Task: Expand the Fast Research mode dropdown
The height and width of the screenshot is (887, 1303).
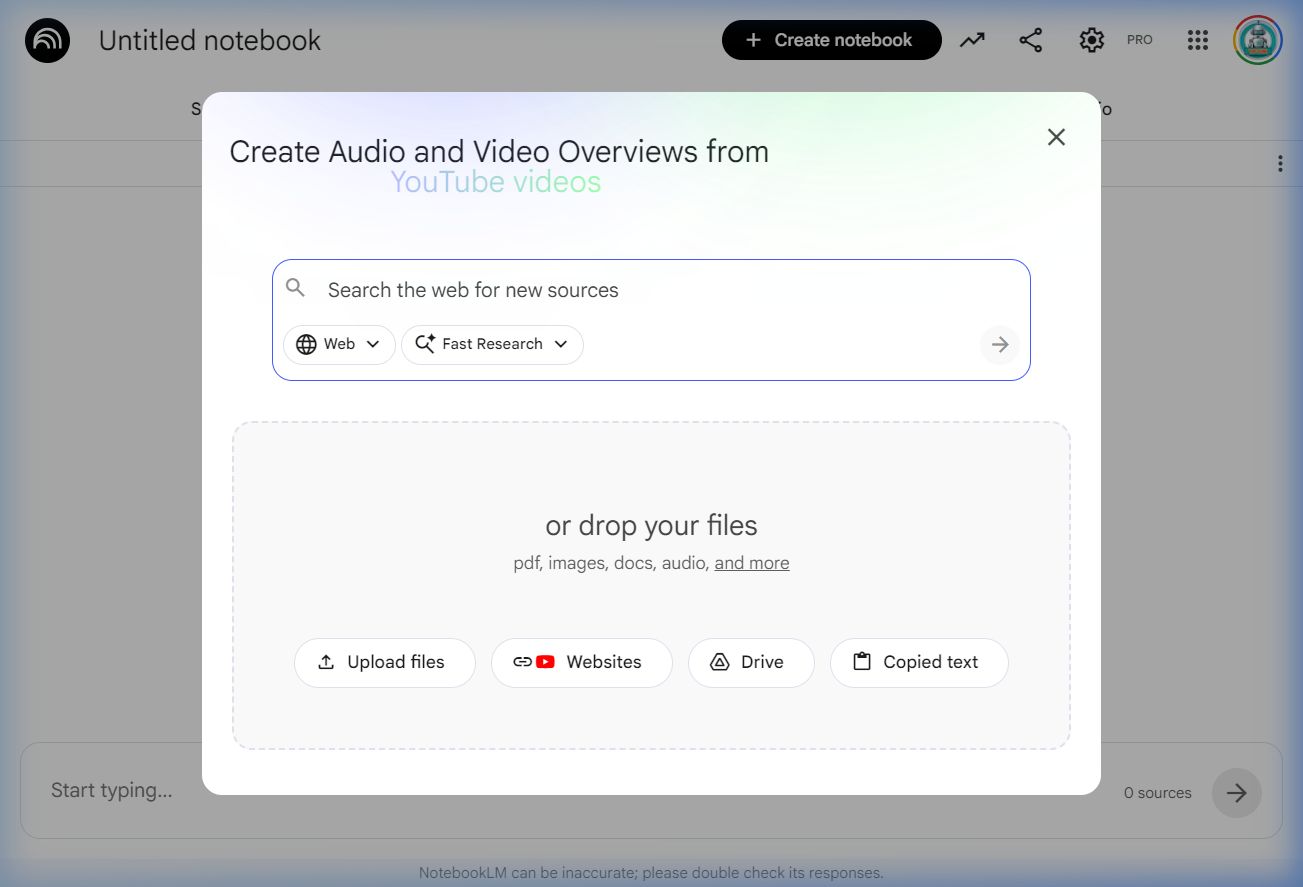Action: pos(492,344)
